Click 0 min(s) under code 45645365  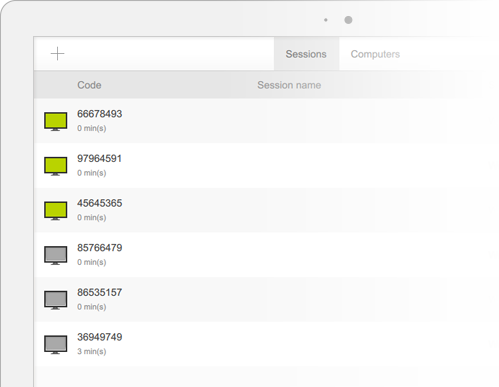click(x=92, y=218)
